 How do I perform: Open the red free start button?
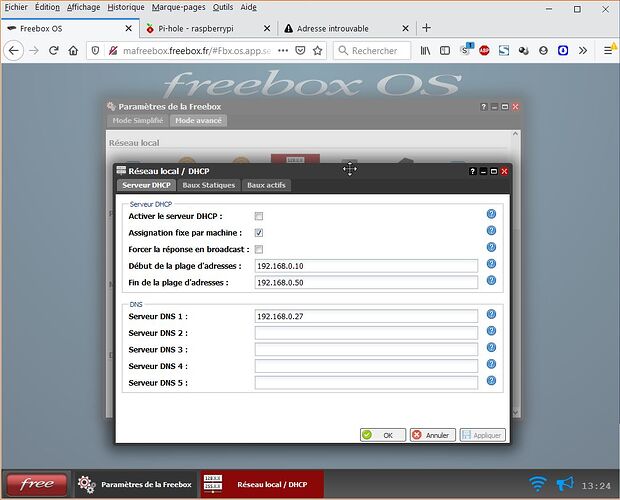37,484
